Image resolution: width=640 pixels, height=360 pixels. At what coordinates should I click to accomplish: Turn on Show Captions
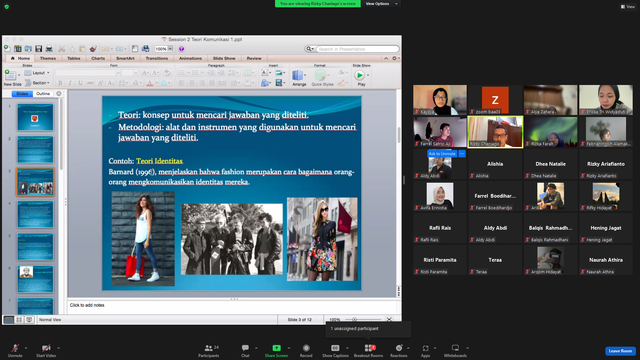(335, 350)
